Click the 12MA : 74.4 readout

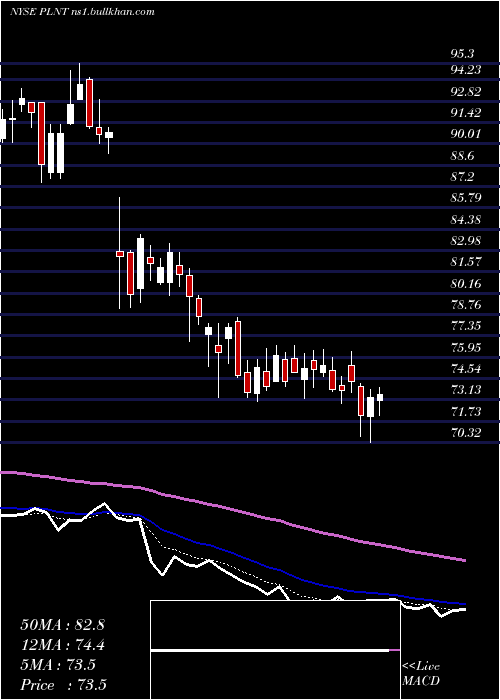click(x=63, y=645)
